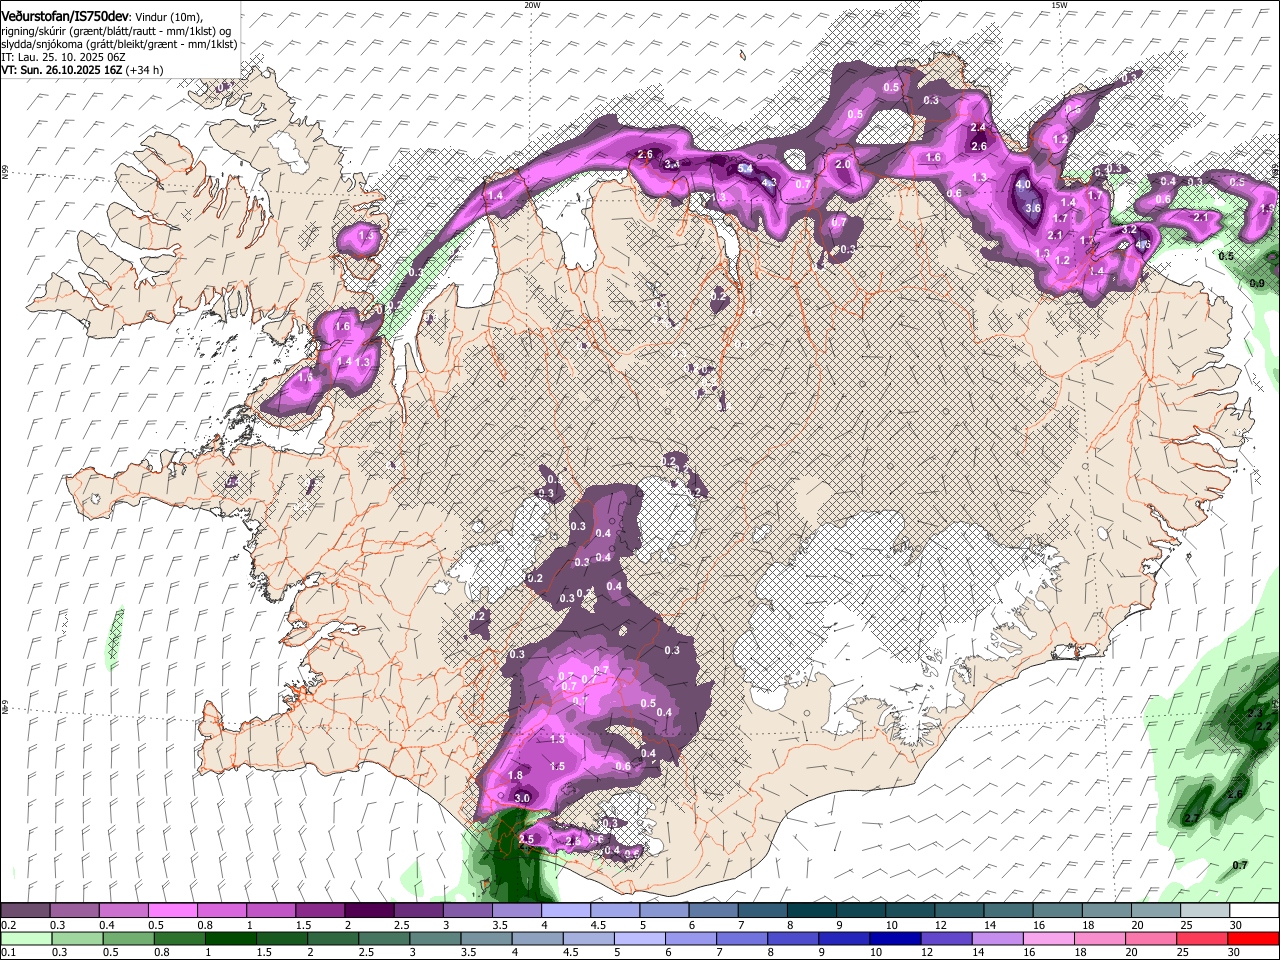The image size is (1280, 960).
Task: Click the violet 12–14 rain scale swatch
Action: (946, 938)
